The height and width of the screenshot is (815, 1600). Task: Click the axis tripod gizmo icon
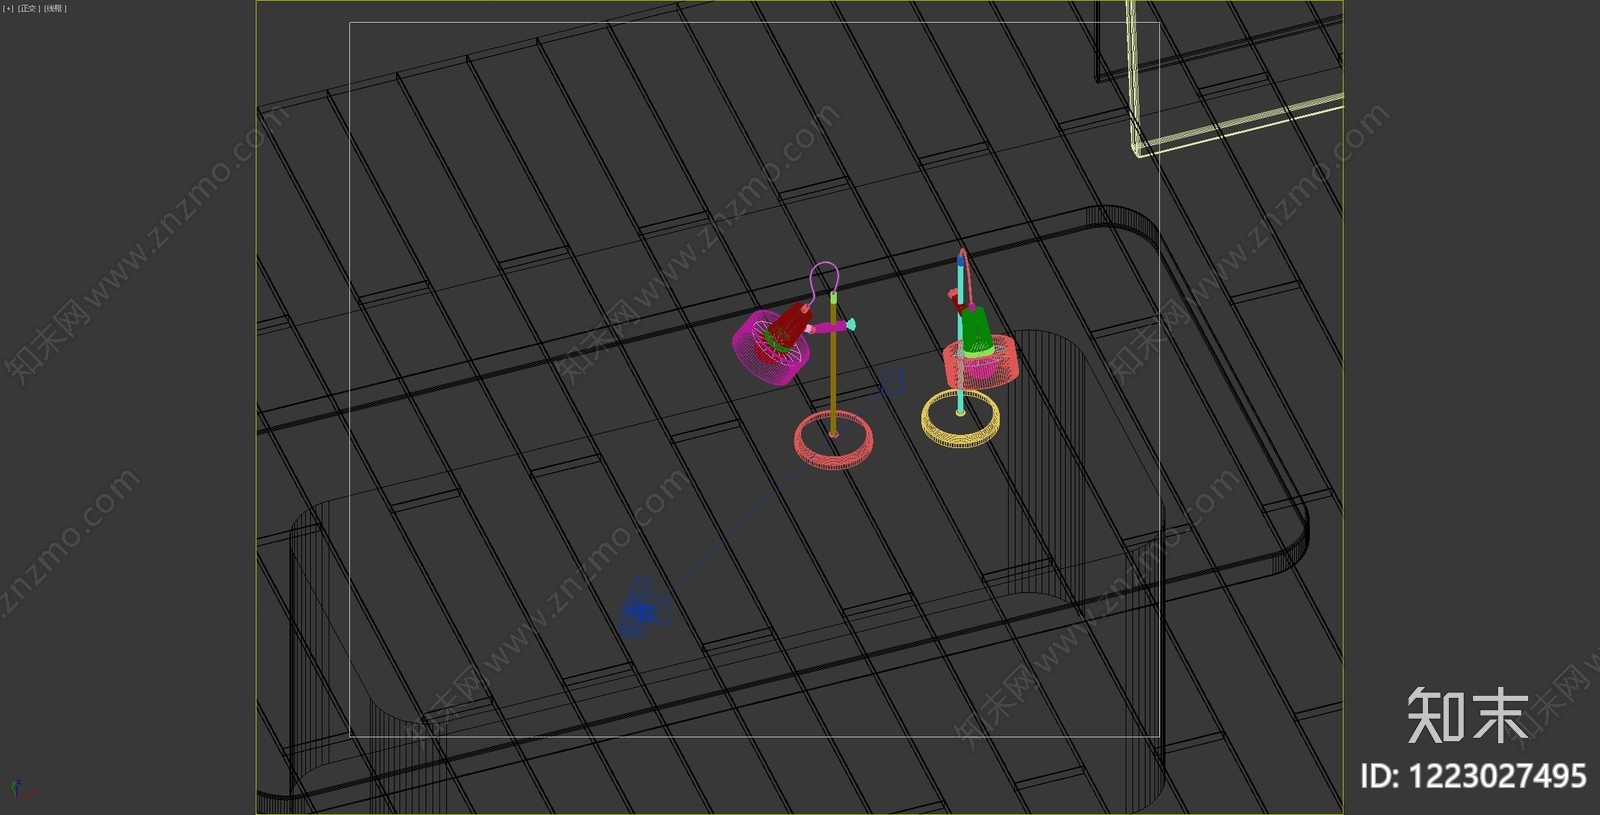22,789
